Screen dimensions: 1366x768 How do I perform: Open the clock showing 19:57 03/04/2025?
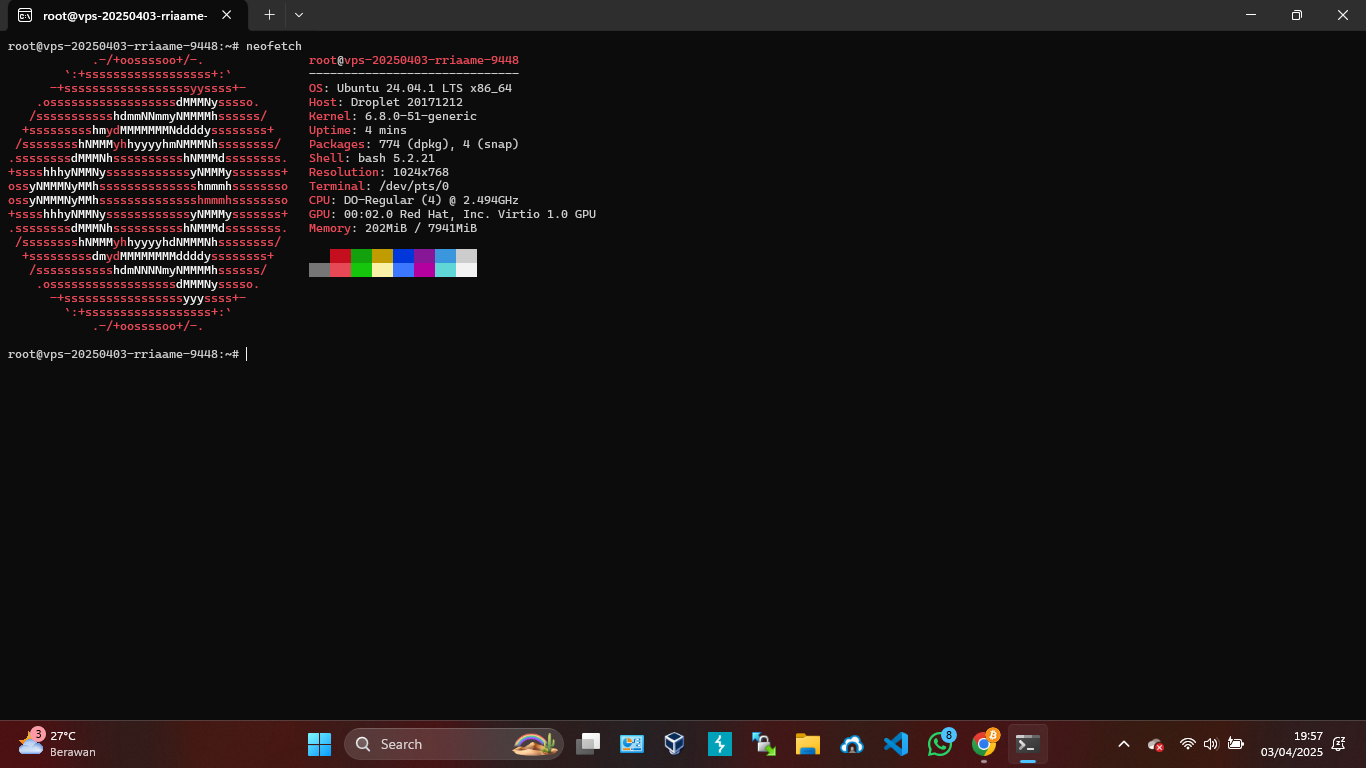pyautogui.click(x=1291, y=744)
